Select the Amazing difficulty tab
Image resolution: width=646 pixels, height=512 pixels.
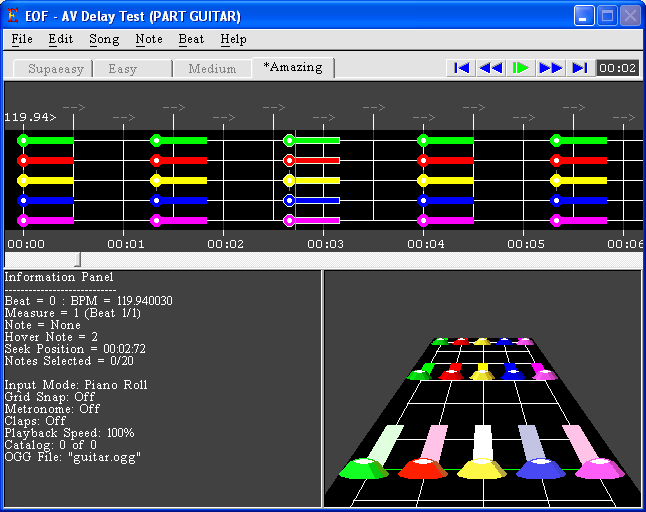(x=293, y=67)
